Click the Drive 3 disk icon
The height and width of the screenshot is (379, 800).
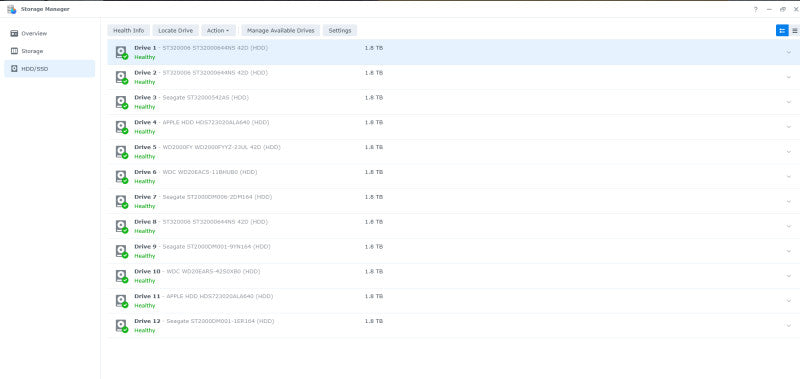(121, 103)
